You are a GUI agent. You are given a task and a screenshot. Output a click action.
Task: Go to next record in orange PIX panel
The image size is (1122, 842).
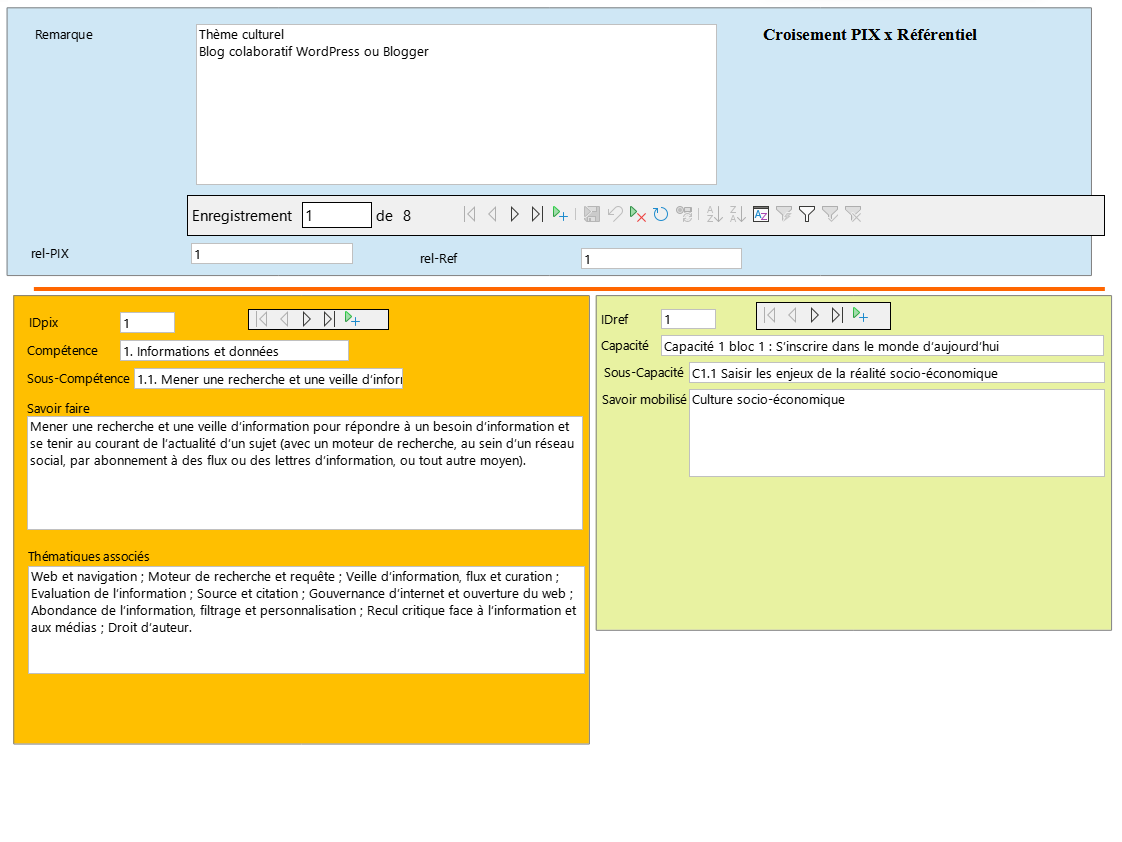306,320
